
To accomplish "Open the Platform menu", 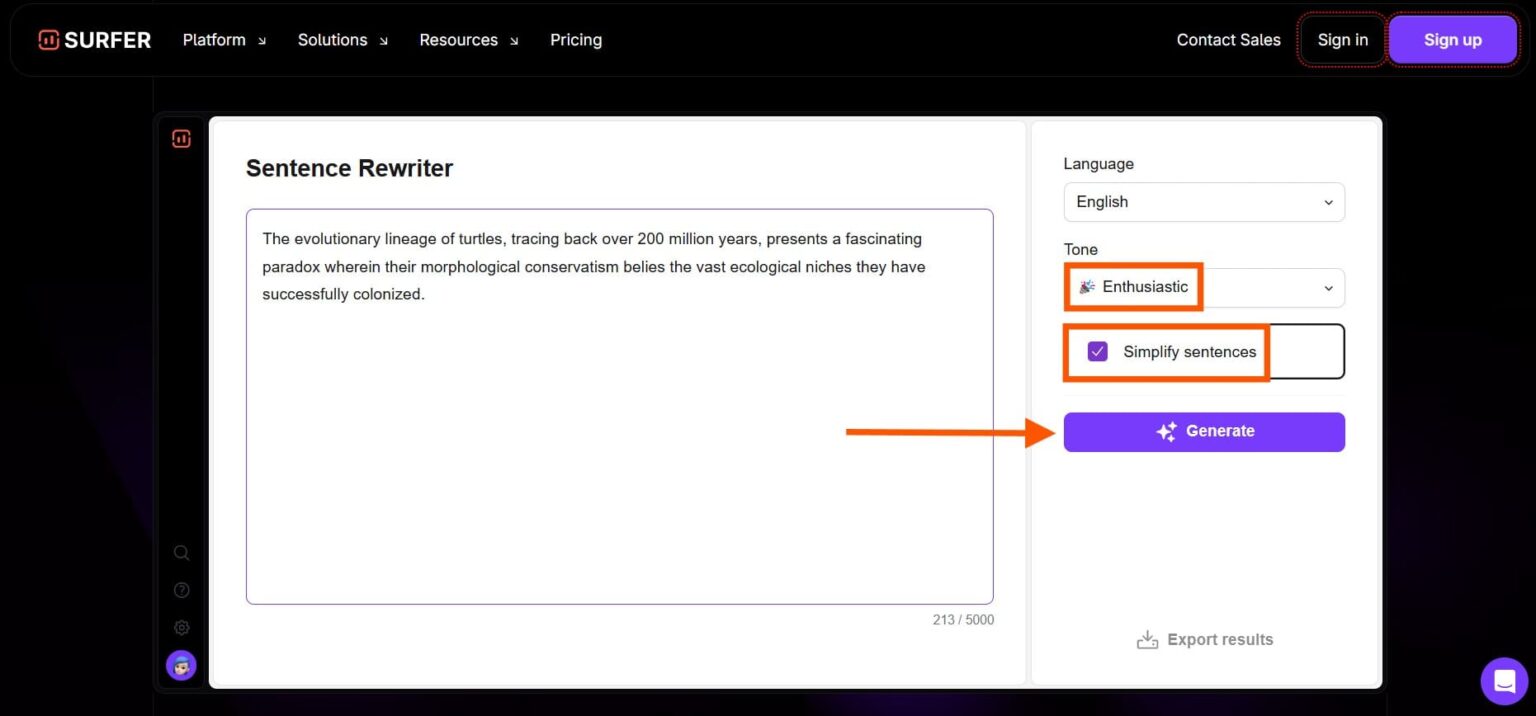I will [214, 40].
